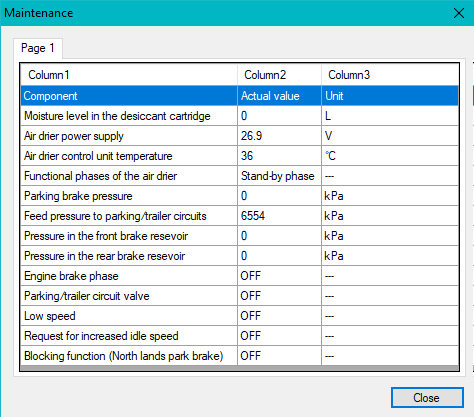Close the Maintenance dialog with X icon
This screenshot has width=474, height=417.
pyautogui.click(x=459, y=13)
